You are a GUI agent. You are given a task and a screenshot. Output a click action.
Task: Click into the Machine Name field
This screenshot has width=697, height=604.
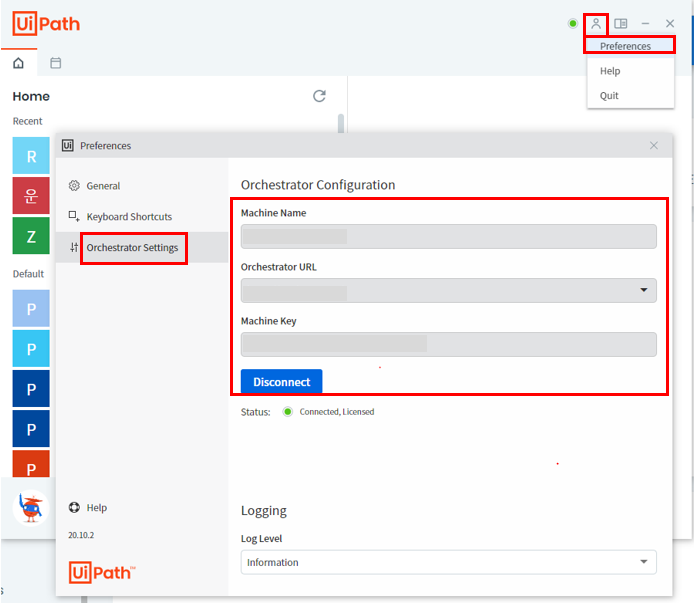tap(450, 237)
